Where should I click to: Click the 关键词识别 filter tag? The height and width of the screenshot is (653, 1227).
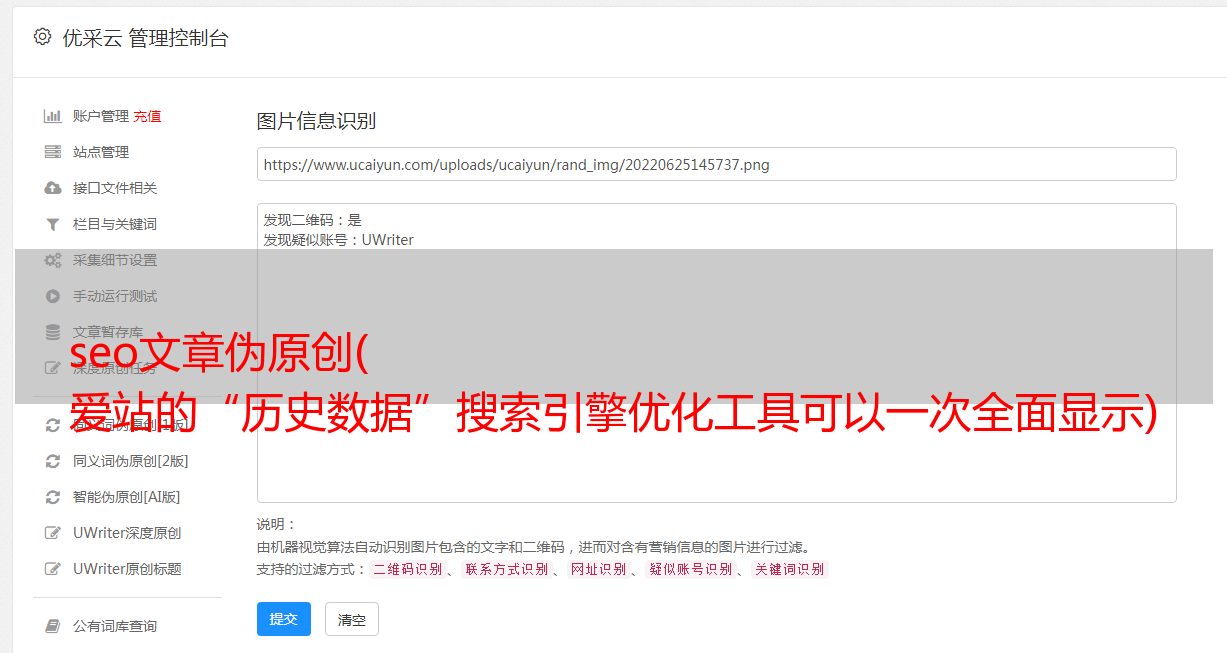coord(790,569)
